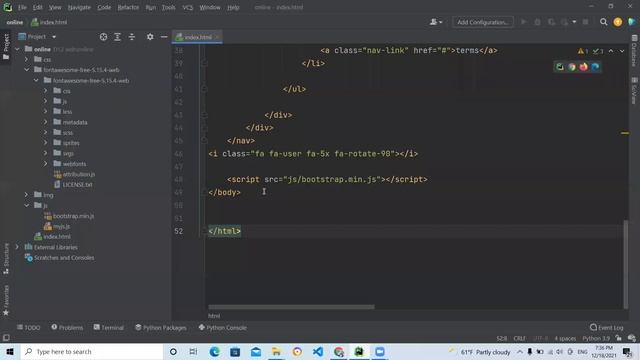The image size is (640, 360).
Task: Click Add Configuration button
Action: (x=483, y=22)
